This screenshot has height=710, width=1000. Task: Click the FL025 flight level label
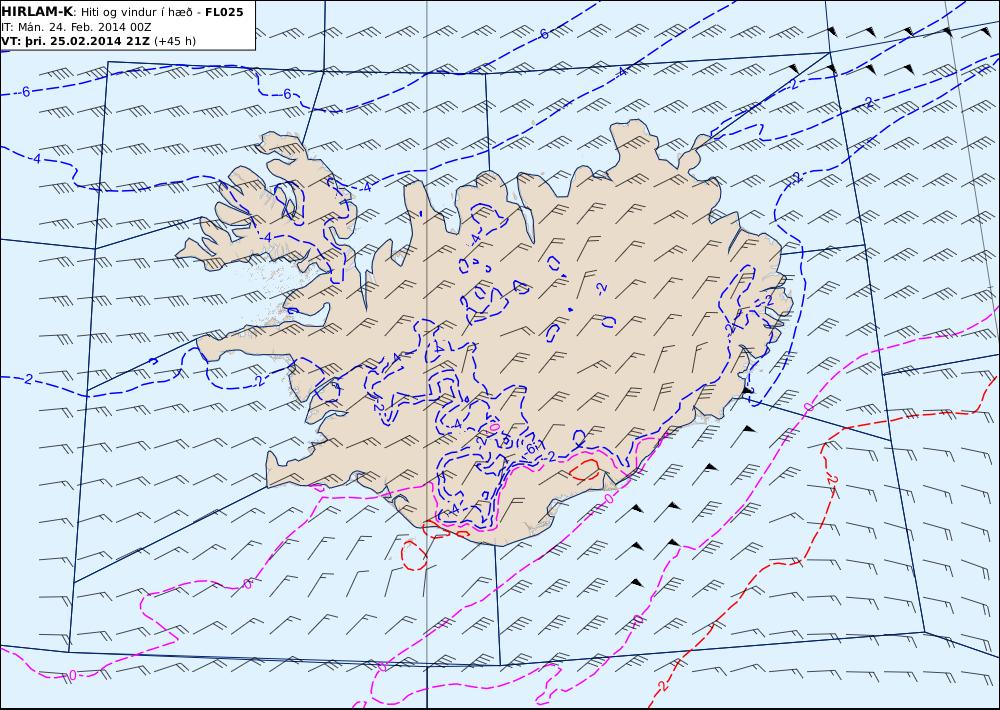tap(224, 12)
